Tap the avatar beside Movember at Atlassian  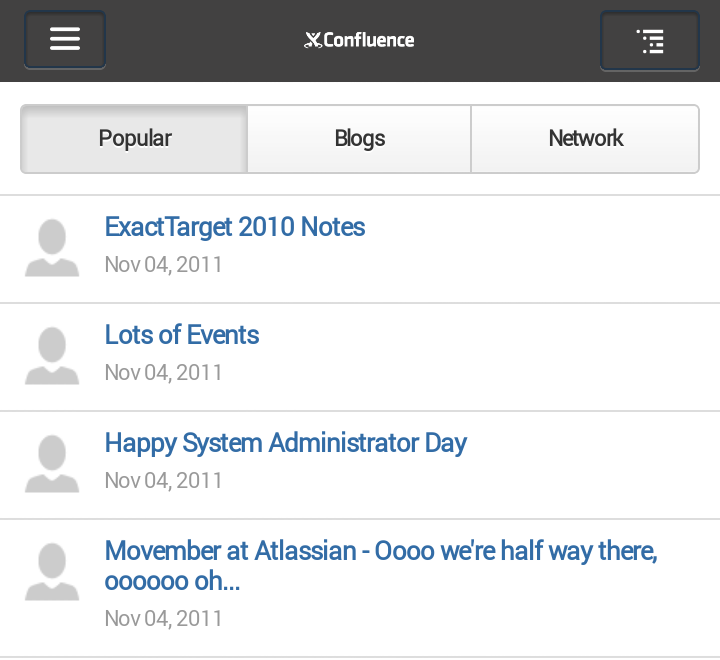52,573
